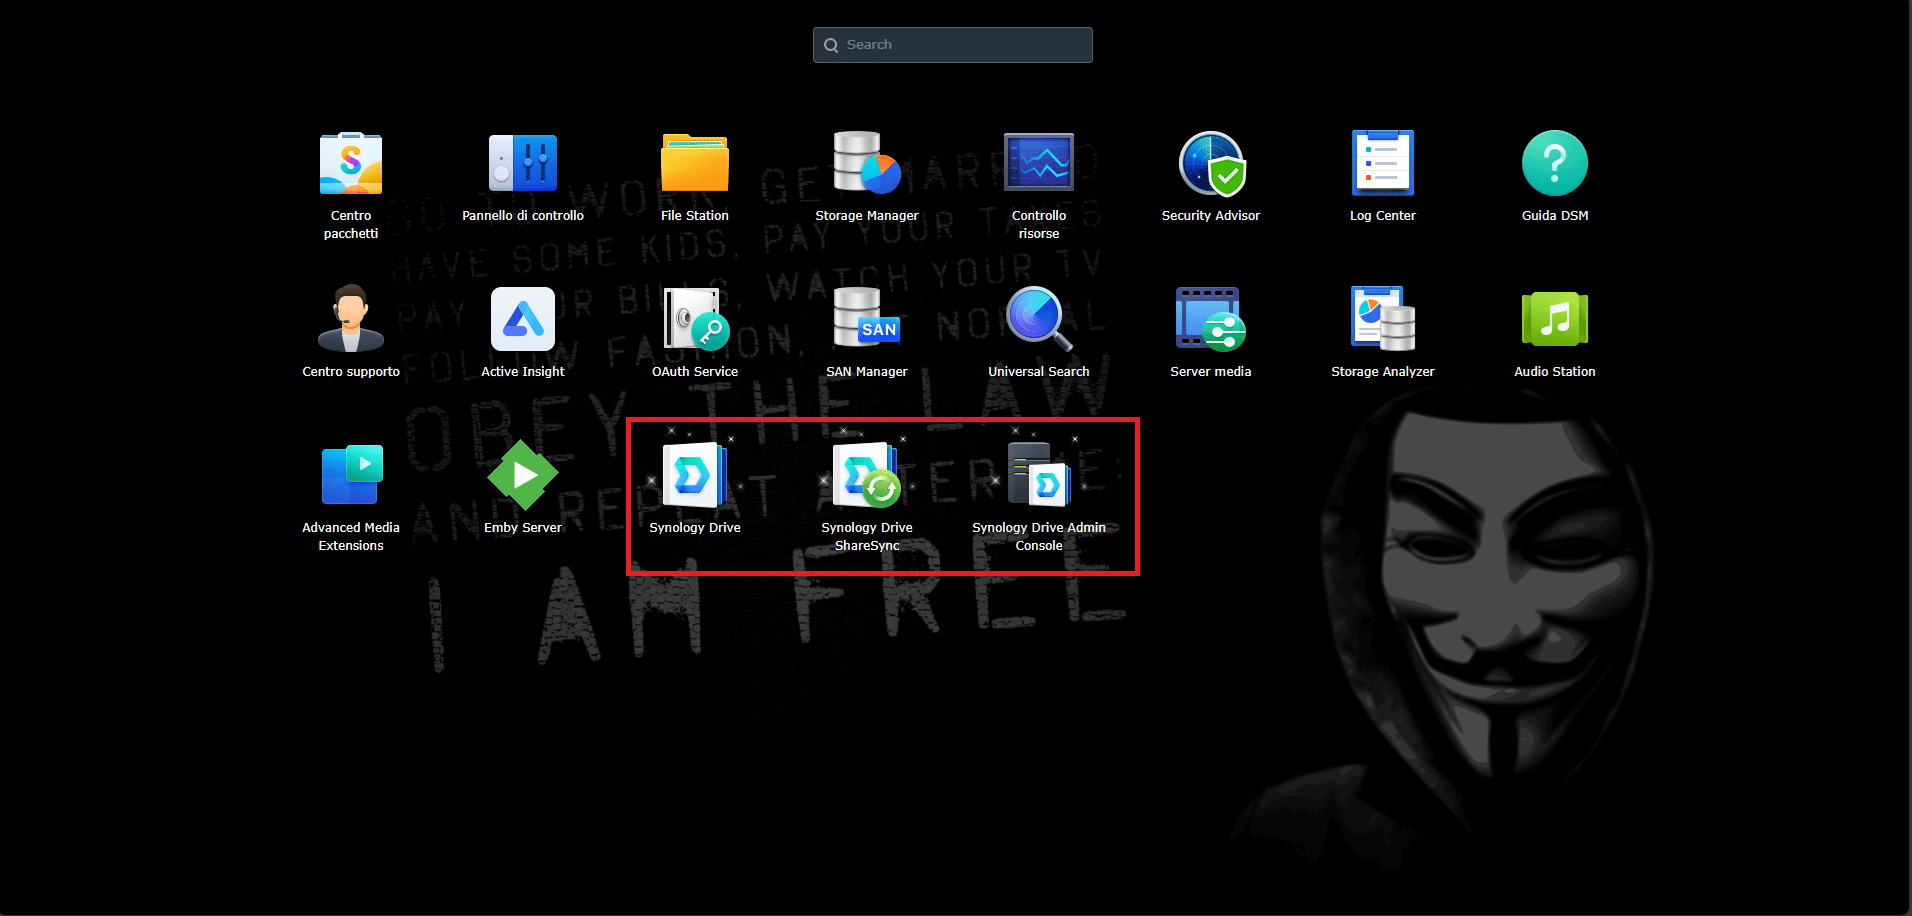Viewport: 1912px width, 916px height.
Task: Launch Emby Server
Action: pos(523,475)
